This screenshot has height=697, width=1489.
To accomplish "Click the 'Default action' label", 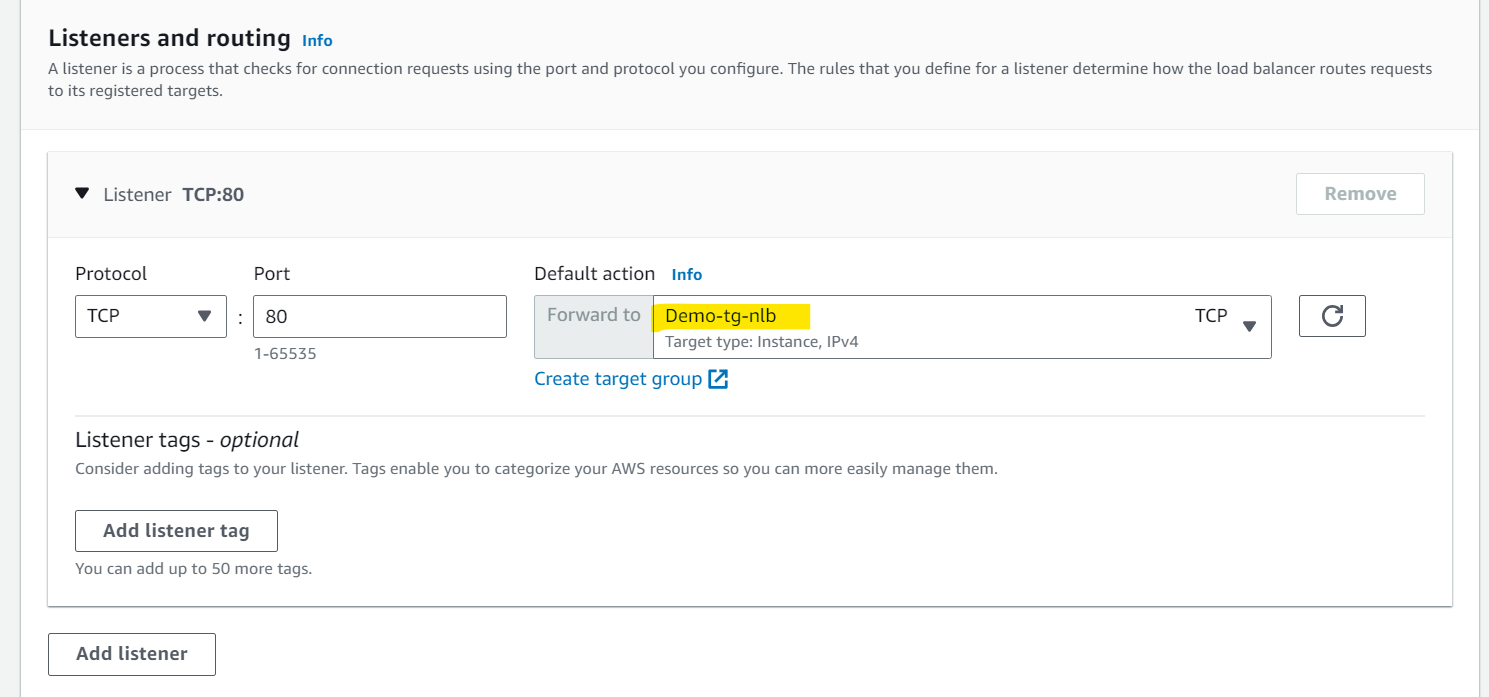I will point(595,274).
